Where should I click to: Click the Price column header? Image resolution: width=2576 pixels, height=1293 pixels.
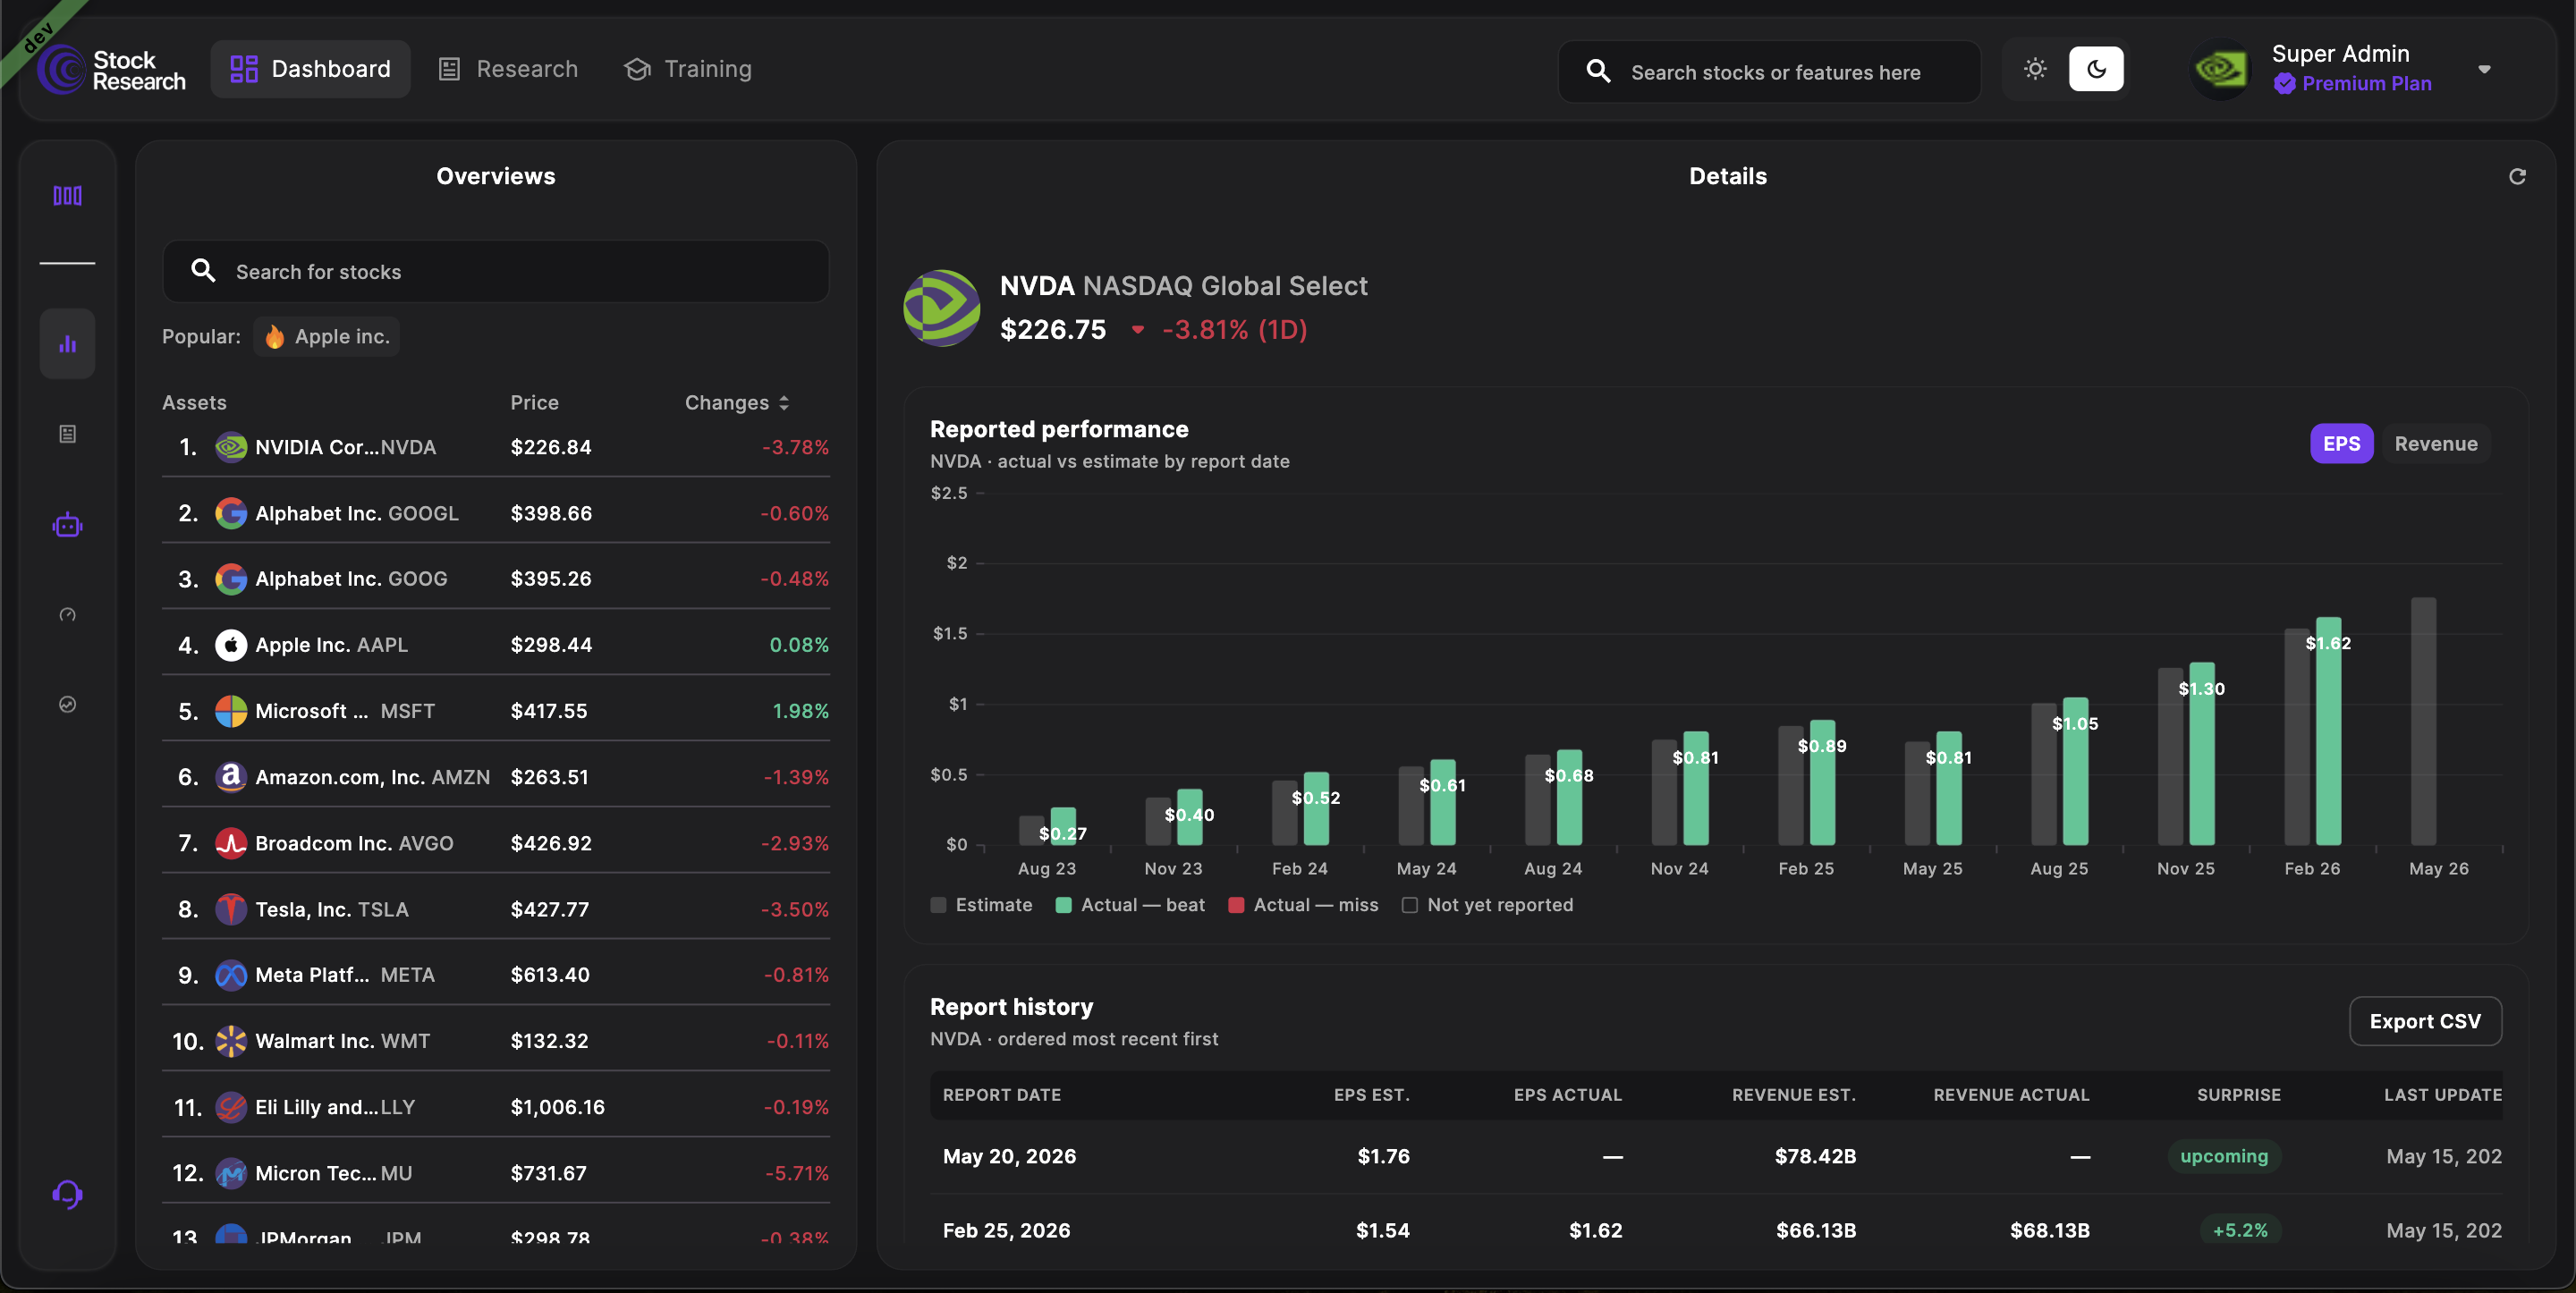(534, 403)
